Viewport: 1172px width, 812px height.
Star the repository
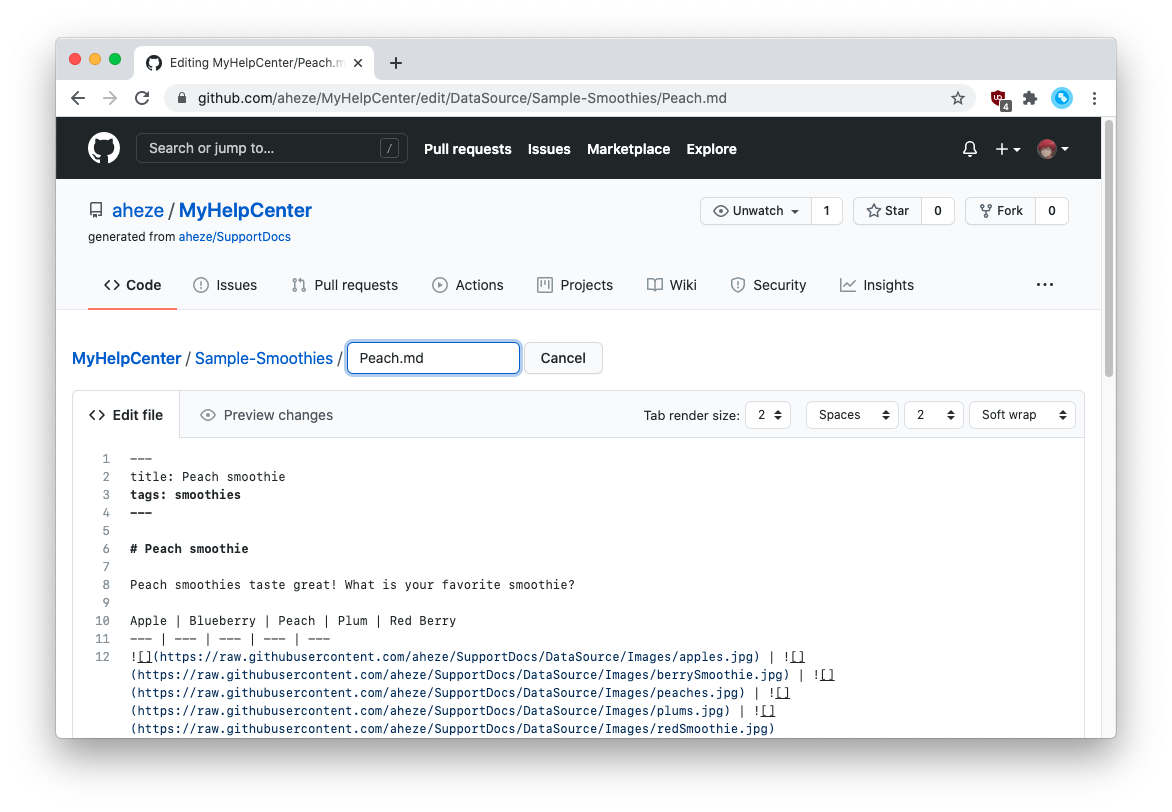pos(887,211)
